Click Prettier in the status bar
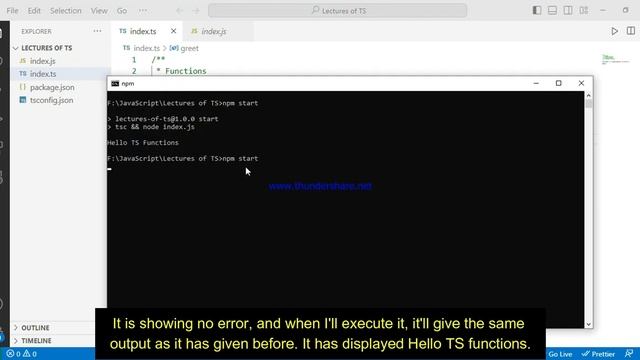The height and width of the screenshot is (360, 640). point(598,354)
